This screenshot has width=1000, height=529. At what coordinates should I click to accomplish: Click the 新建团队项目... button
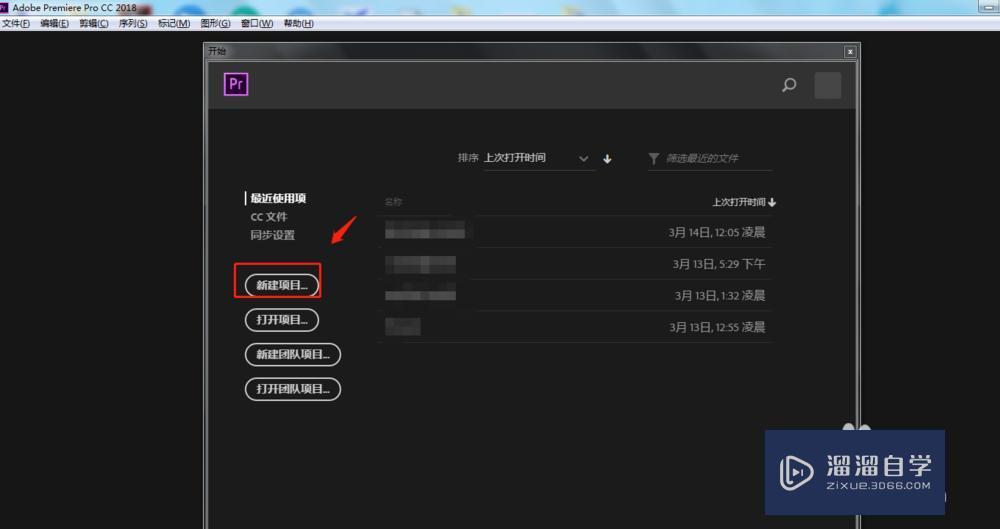coord(293,354)
